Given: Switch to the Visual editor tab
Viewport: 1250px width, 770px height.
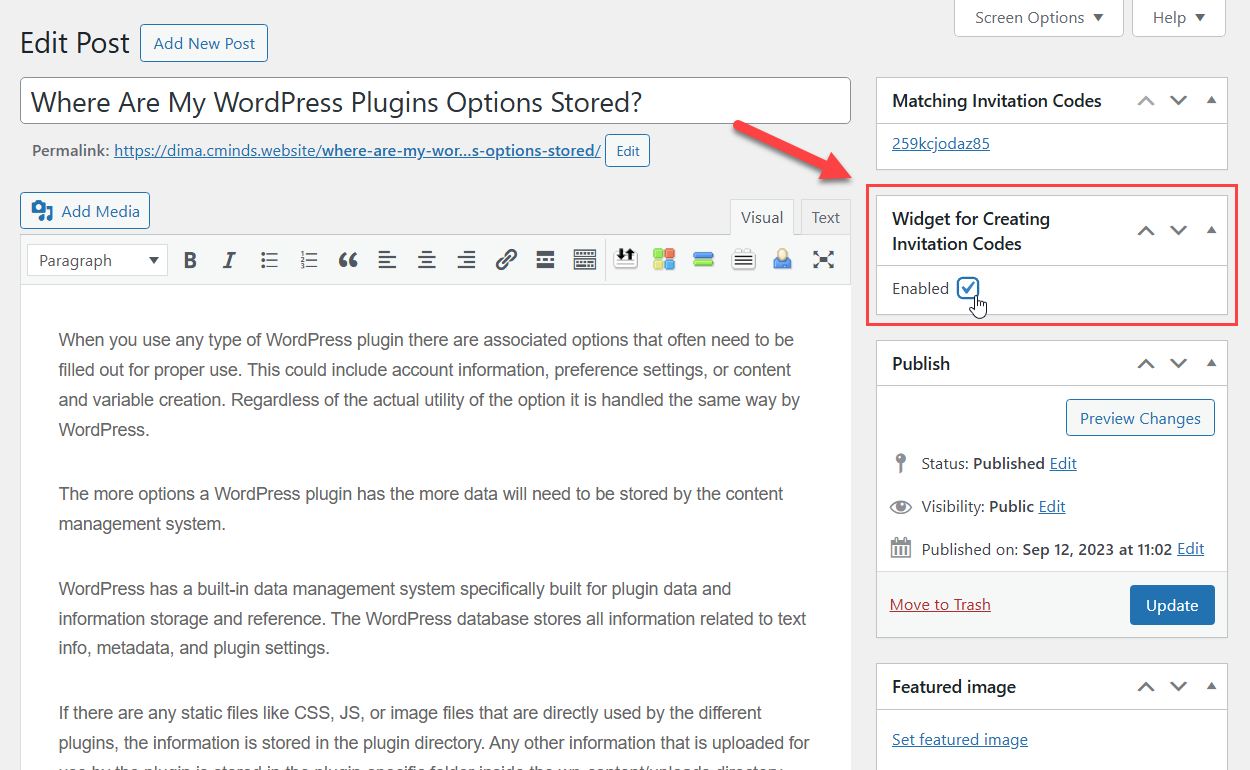Looking at the screenshot, I should [x=762, y=217].
